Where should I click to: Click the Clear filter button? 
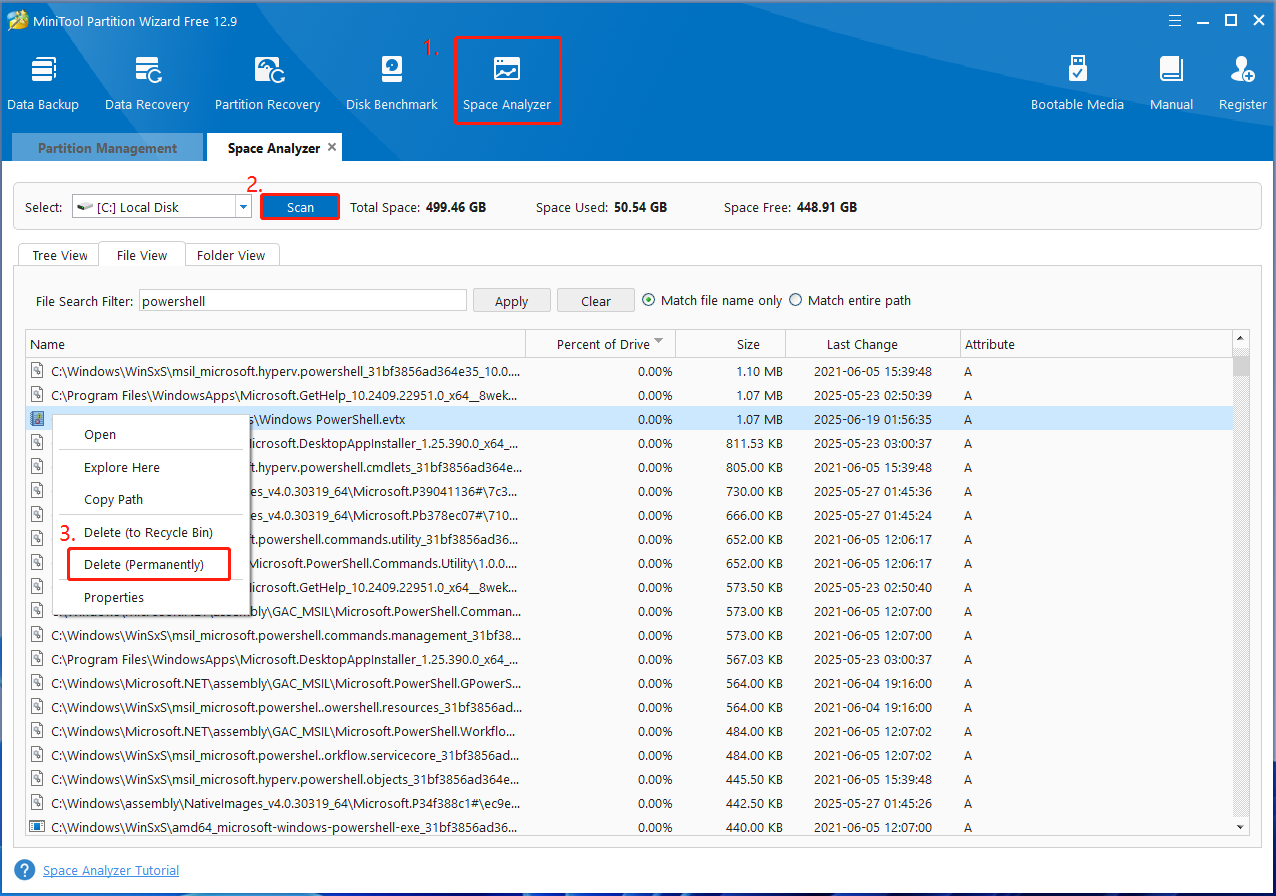pyautogui.click(x=596, y=301)
